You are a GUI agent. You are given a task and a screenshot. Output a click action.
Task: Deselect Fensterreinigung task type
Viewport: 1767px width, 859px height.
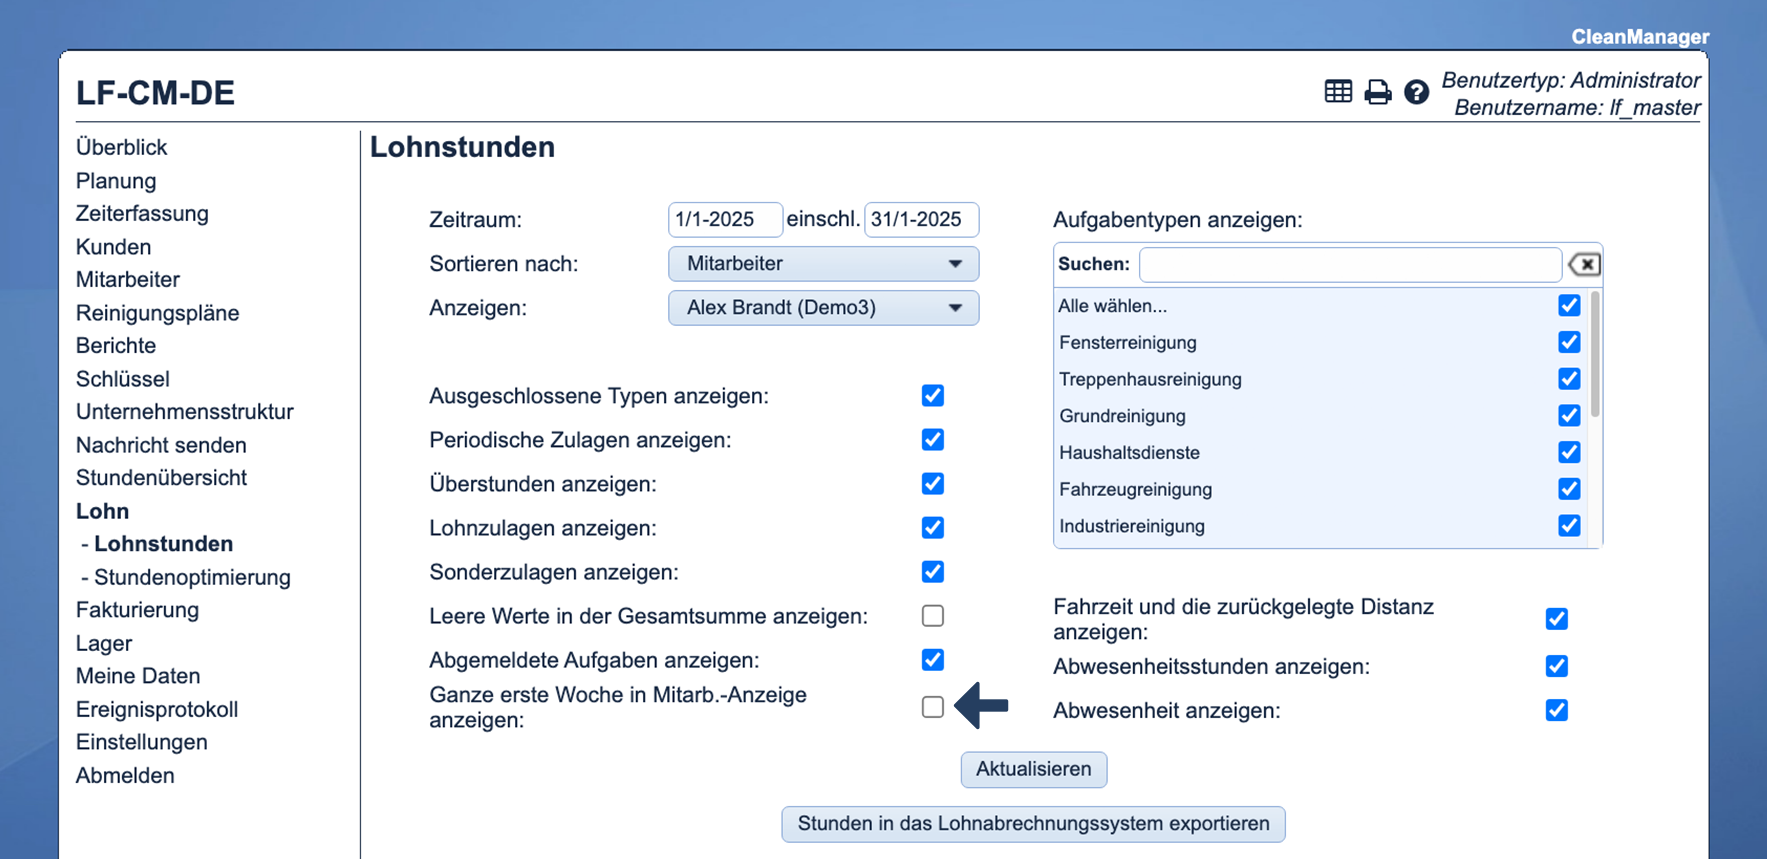click(x=1568, y=342)
